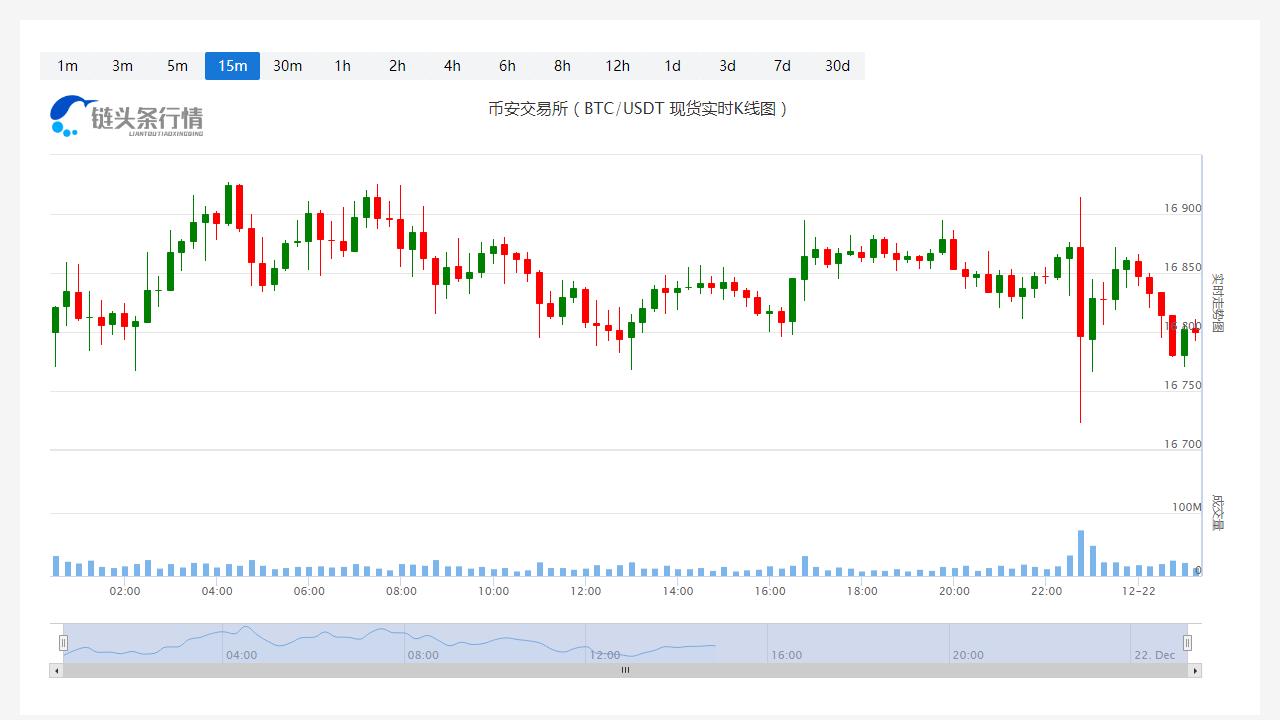The image size is (1280, 720).
Task: Click the left handle of the range selector
Action: click(x=63, y=643)
